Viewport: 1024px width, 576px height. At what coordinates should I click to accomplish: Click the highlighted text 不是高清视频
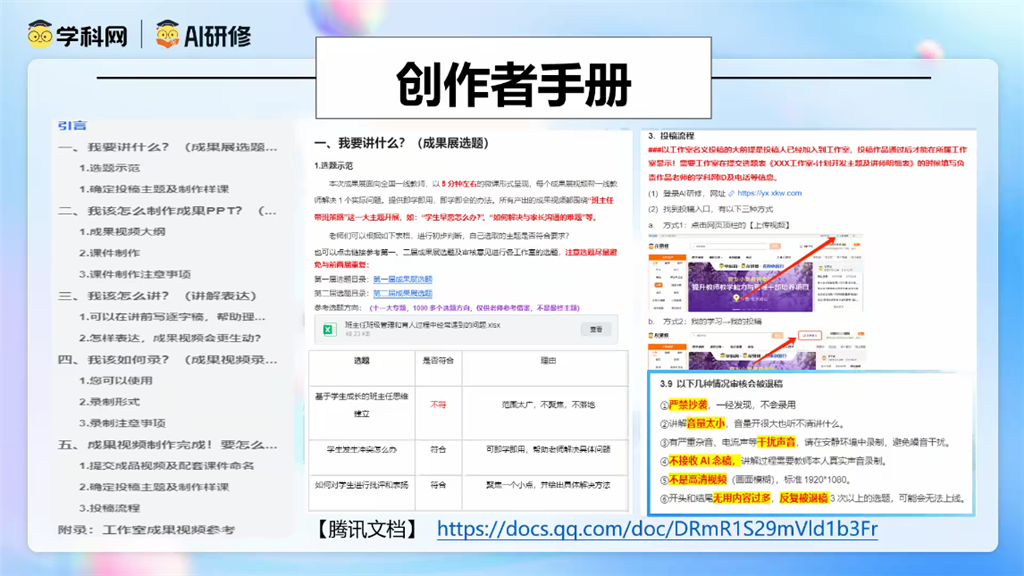[x=697, y=479]
